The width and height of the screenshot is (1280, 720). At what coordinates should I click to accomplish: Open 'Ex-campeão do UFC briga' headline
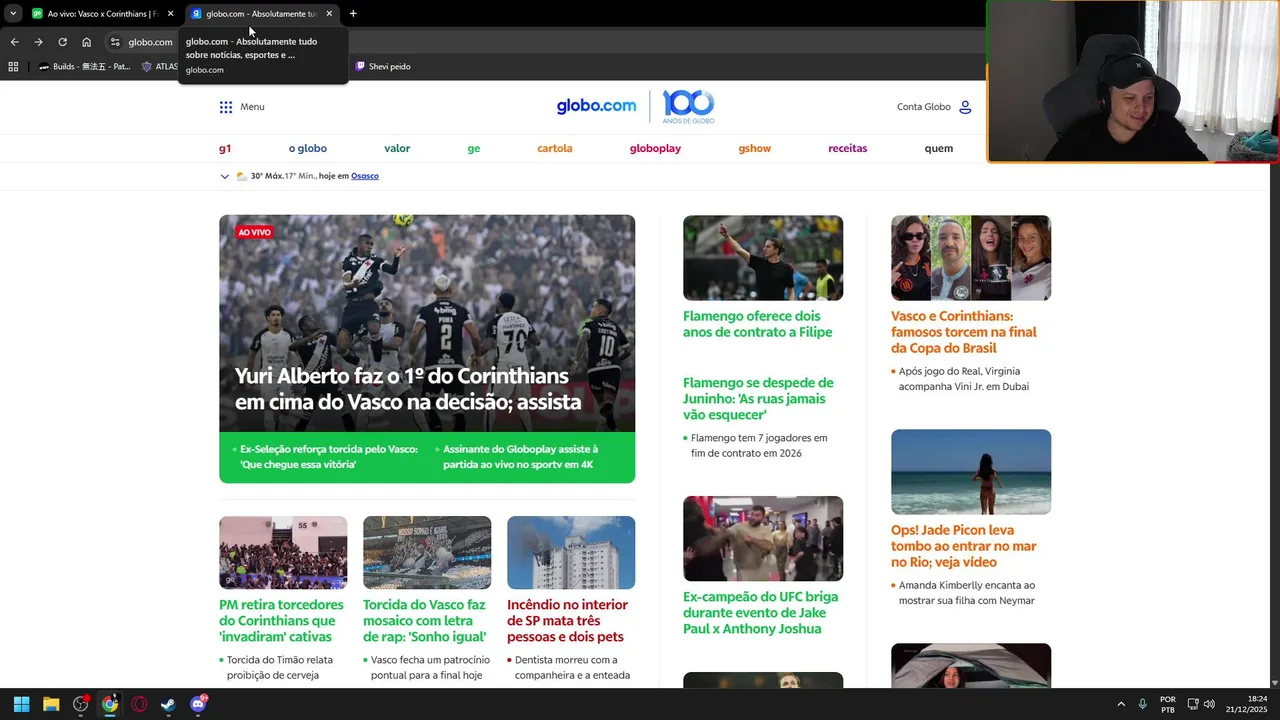click(x=760, y=613)
